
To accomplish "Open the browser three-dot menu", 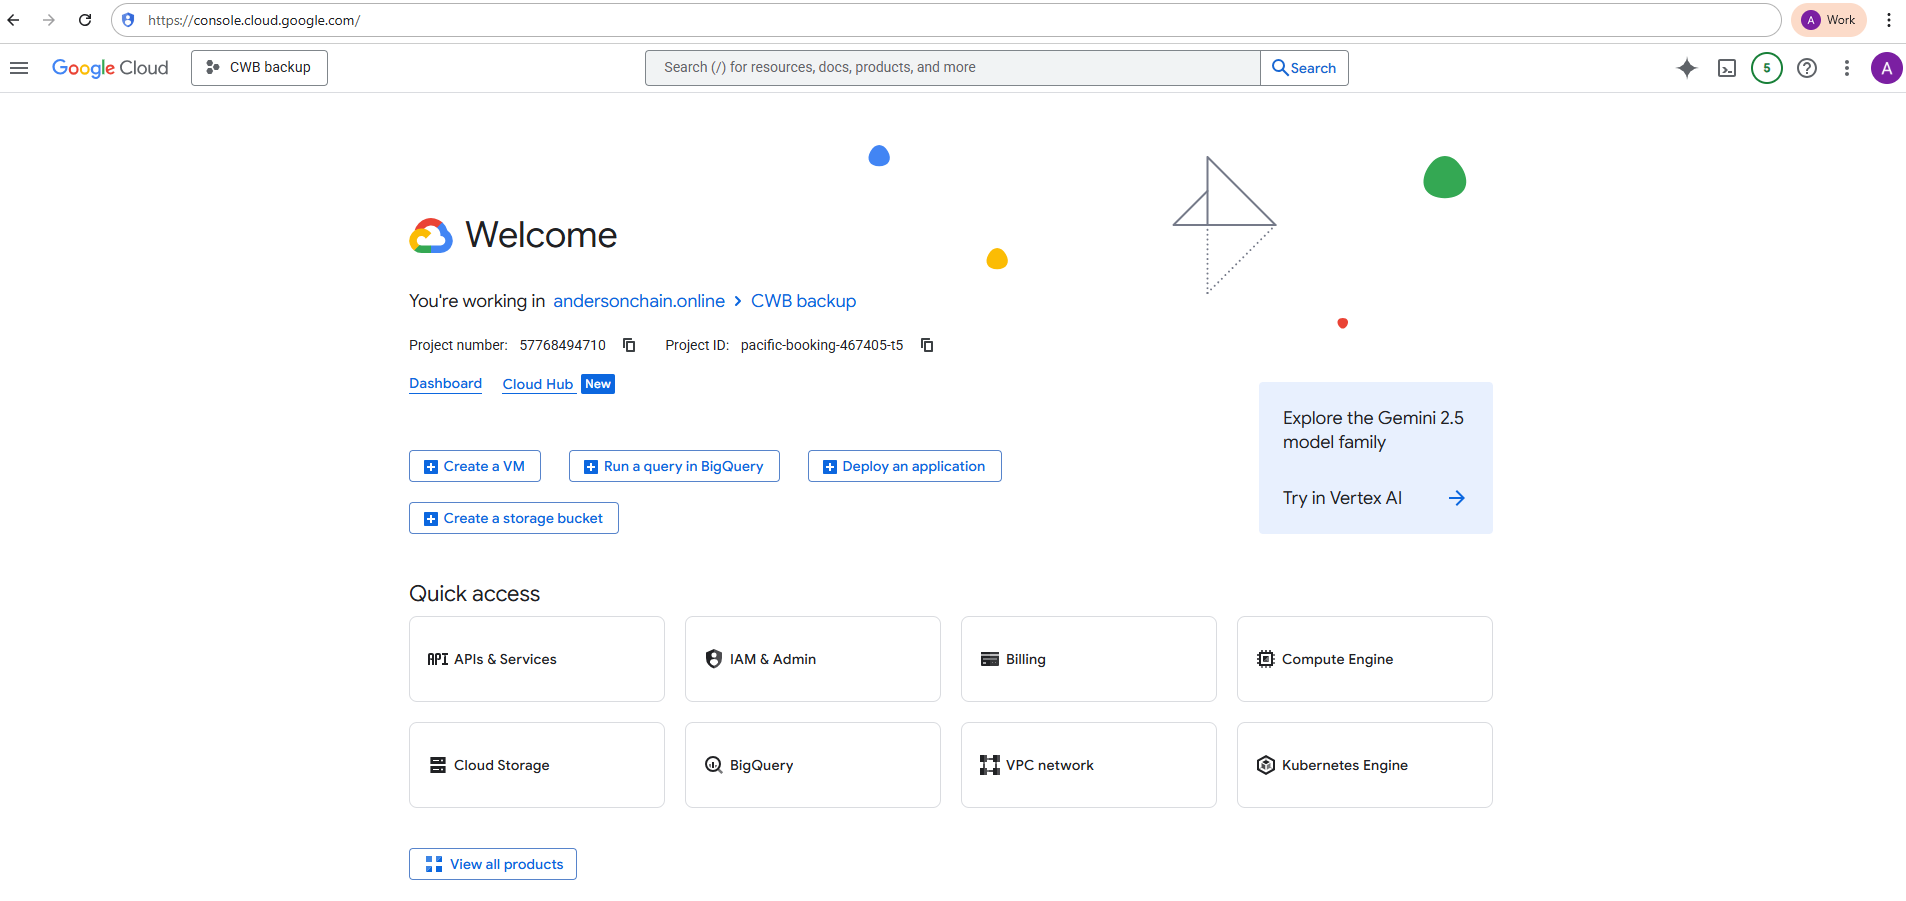I will (x=1889, y=20).
